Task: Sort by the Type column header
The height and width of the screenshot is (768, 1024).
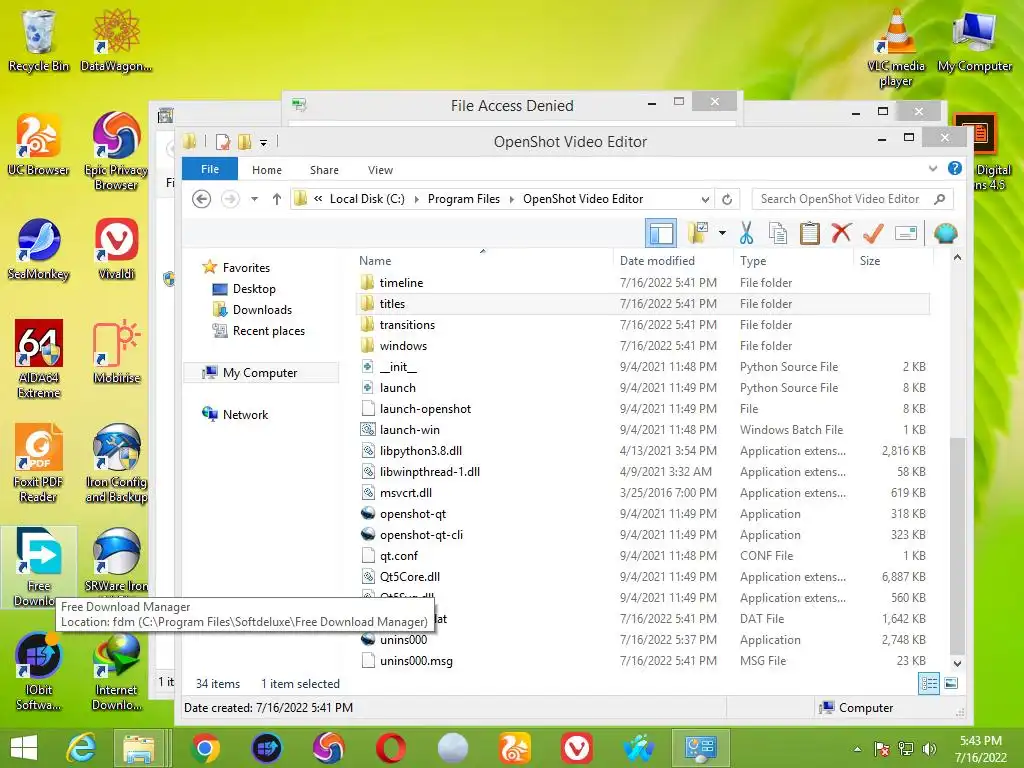Action: point(753,261)
